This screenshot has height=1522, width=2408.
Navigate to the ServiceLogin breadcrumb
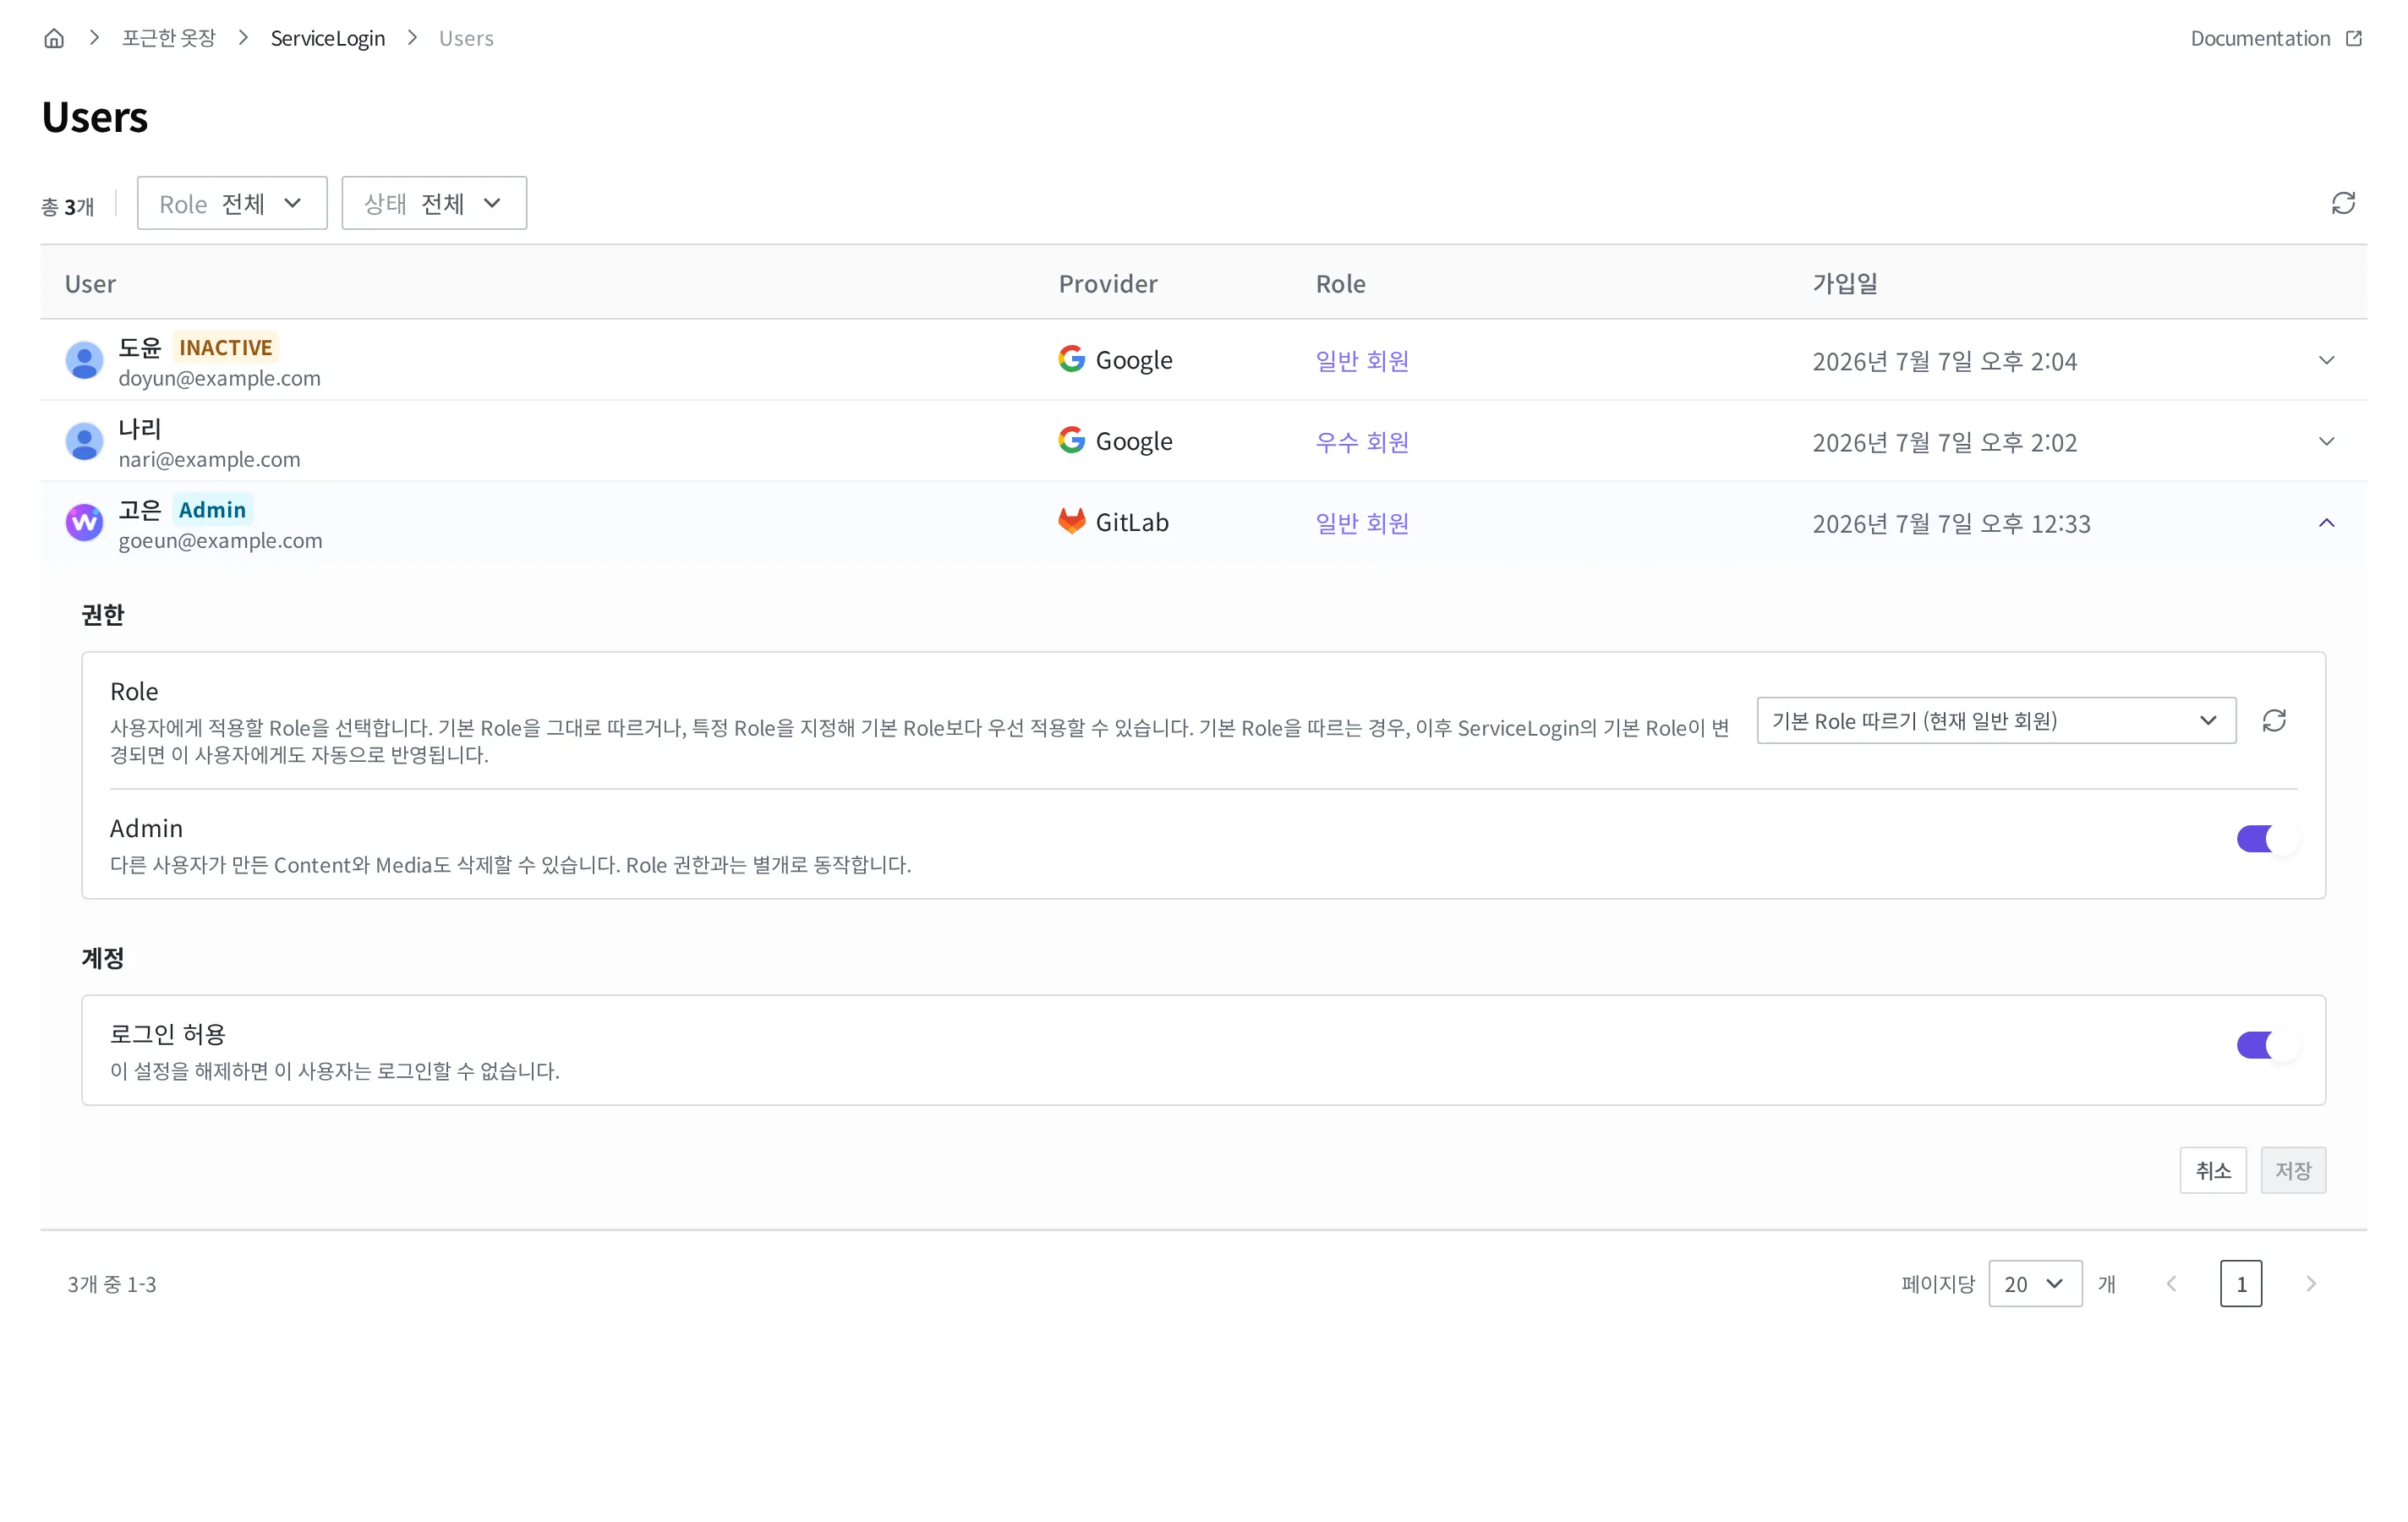(x=327, y=38)
